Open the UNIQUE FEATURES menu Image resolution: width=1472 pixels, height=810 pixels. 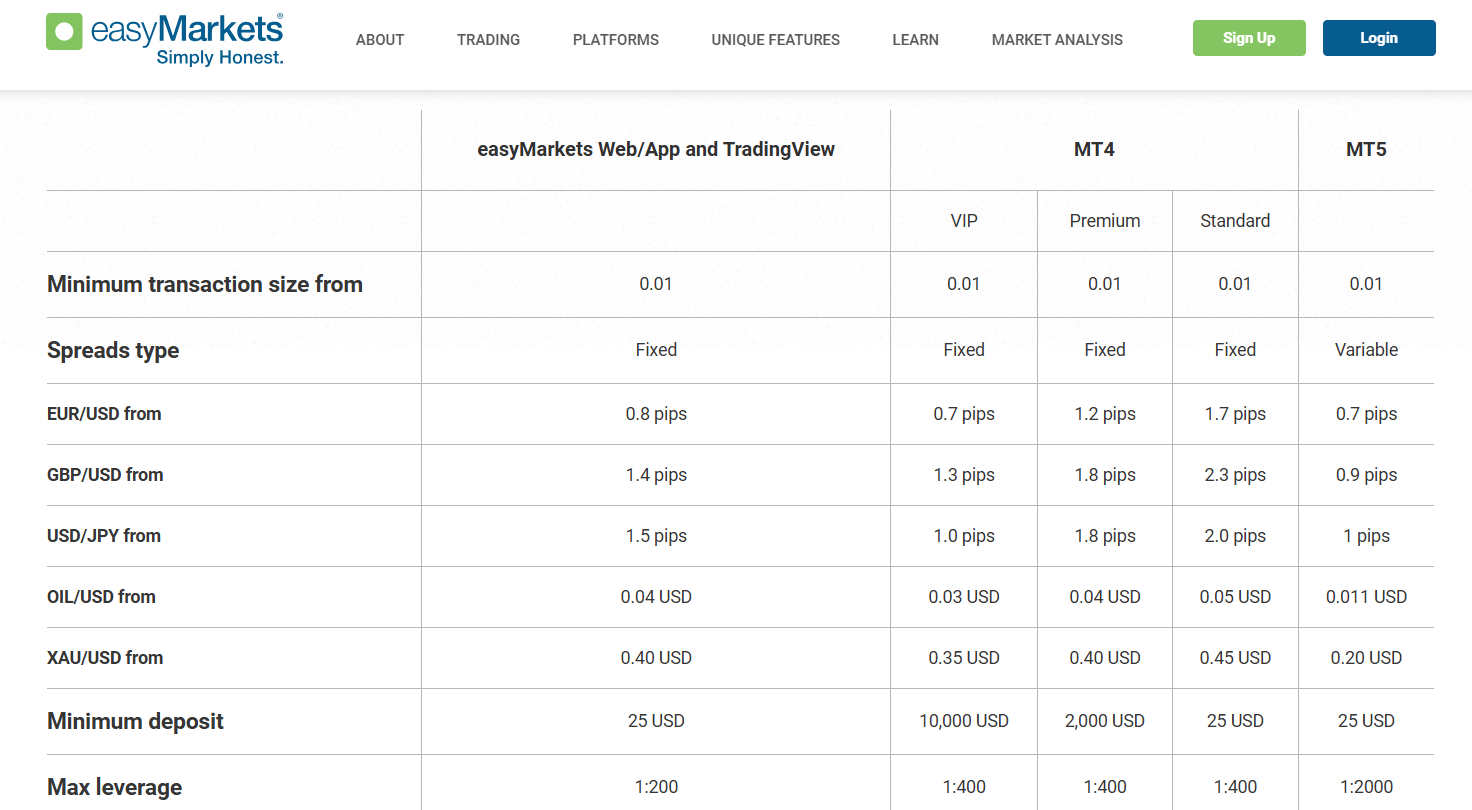click(x=775, y=40)
